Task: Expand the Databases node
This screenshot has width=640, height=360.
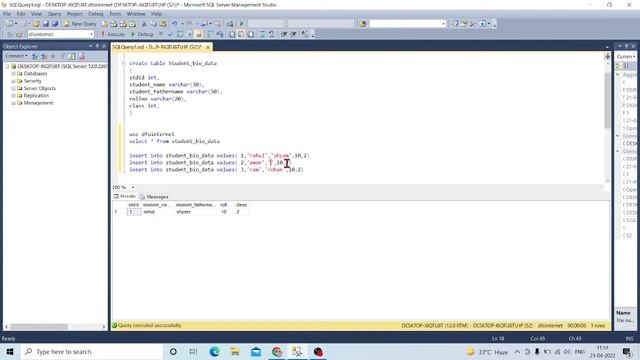Action: coord(13,74)
